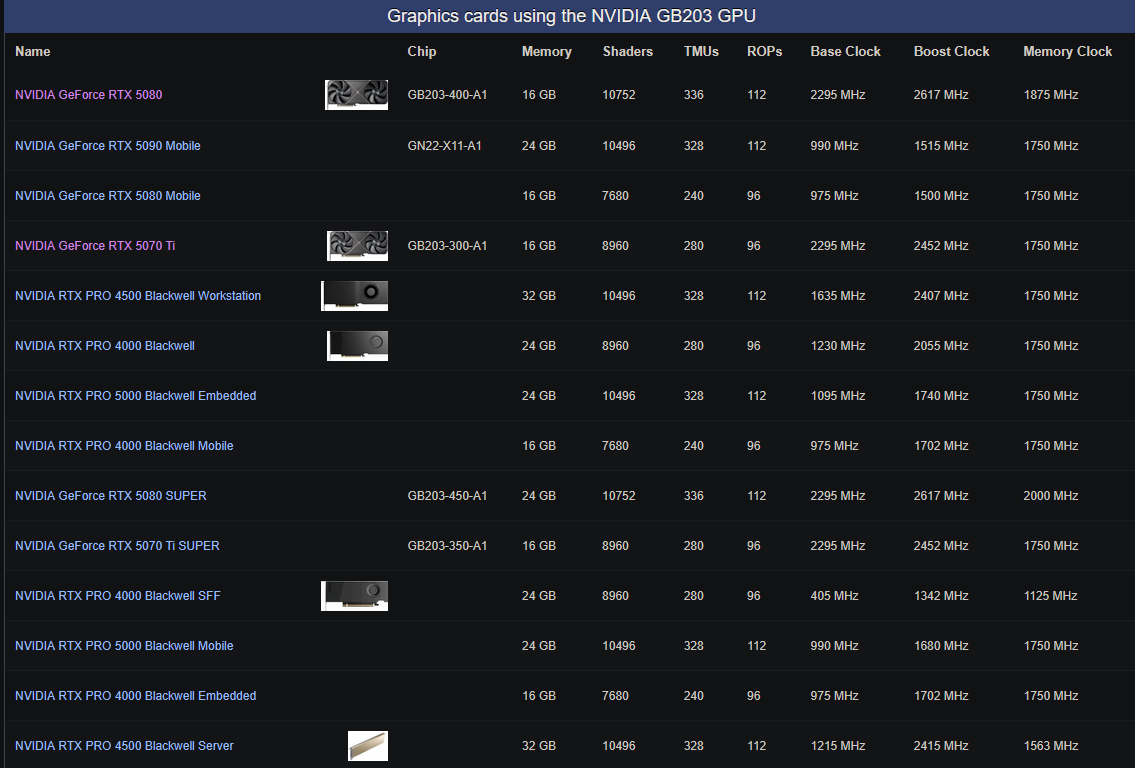Viewport: 1135px width, 768px height.
Task: Click the RTX PRO 4000 Blackwell card thumbnail
Action: pyautogui.click(x=358, y=345)
